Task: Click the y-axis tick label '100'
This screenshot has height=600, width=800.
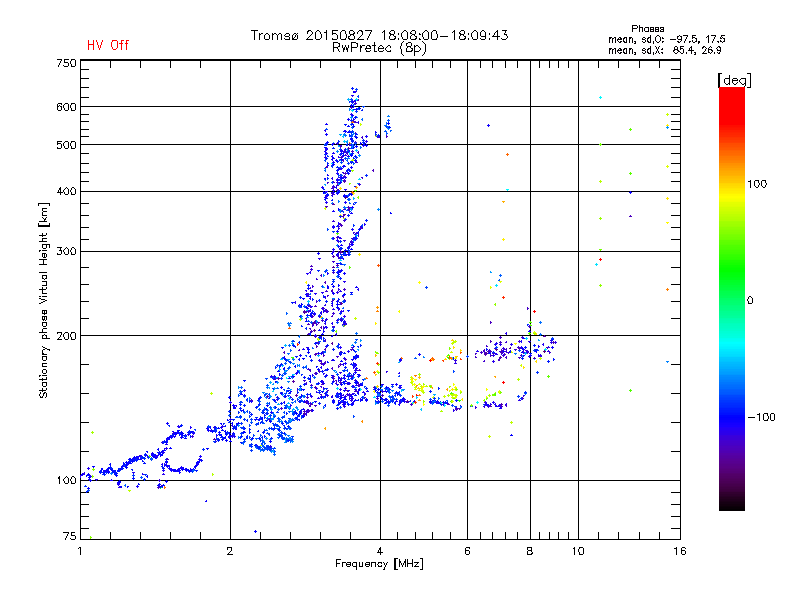Action: coord(67,480)
